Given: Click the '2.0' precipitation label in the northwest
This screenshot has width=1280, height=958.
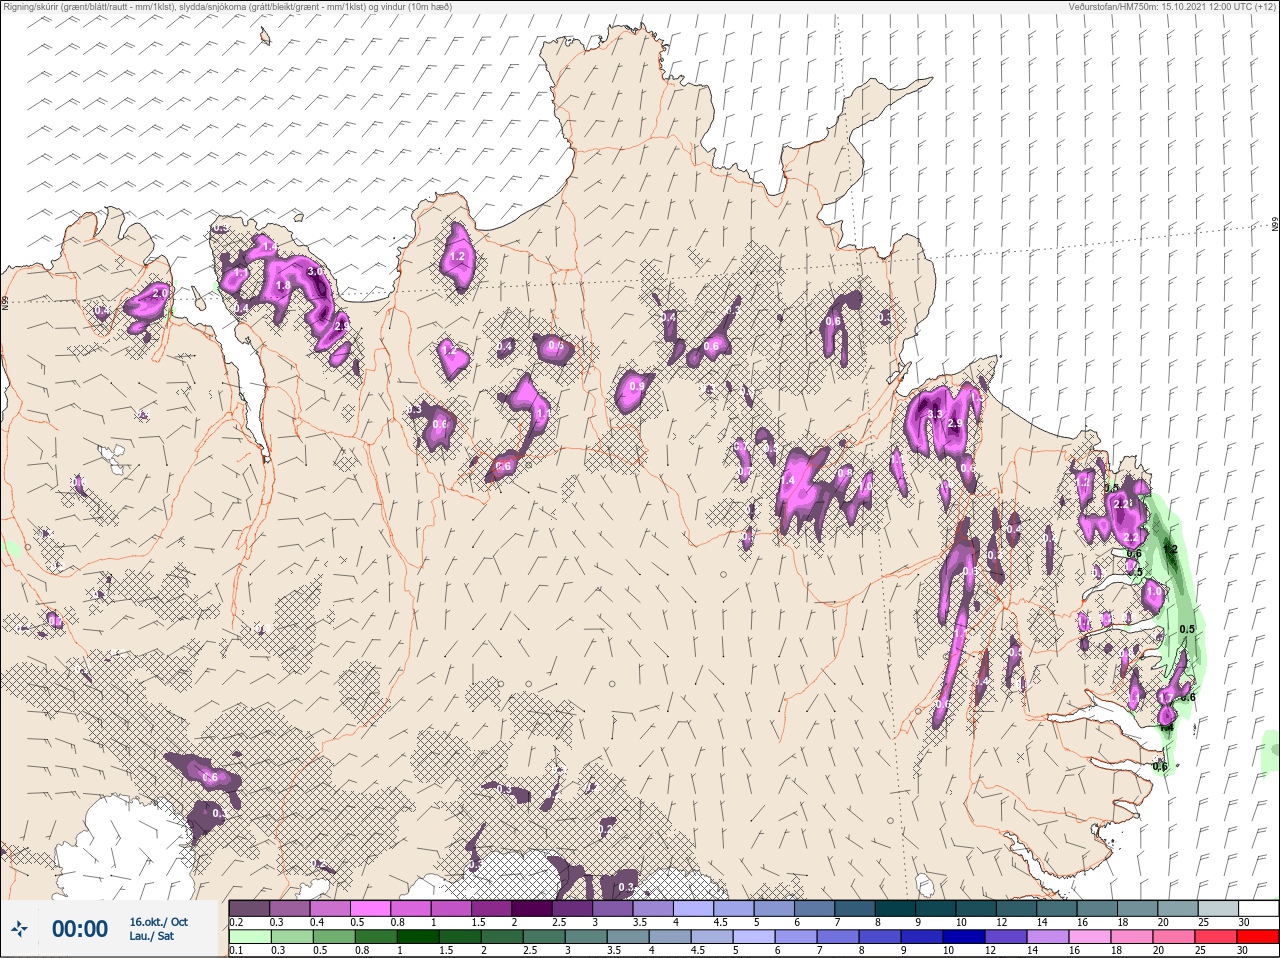Looking at the screenshot, I should tap(159, 292).
